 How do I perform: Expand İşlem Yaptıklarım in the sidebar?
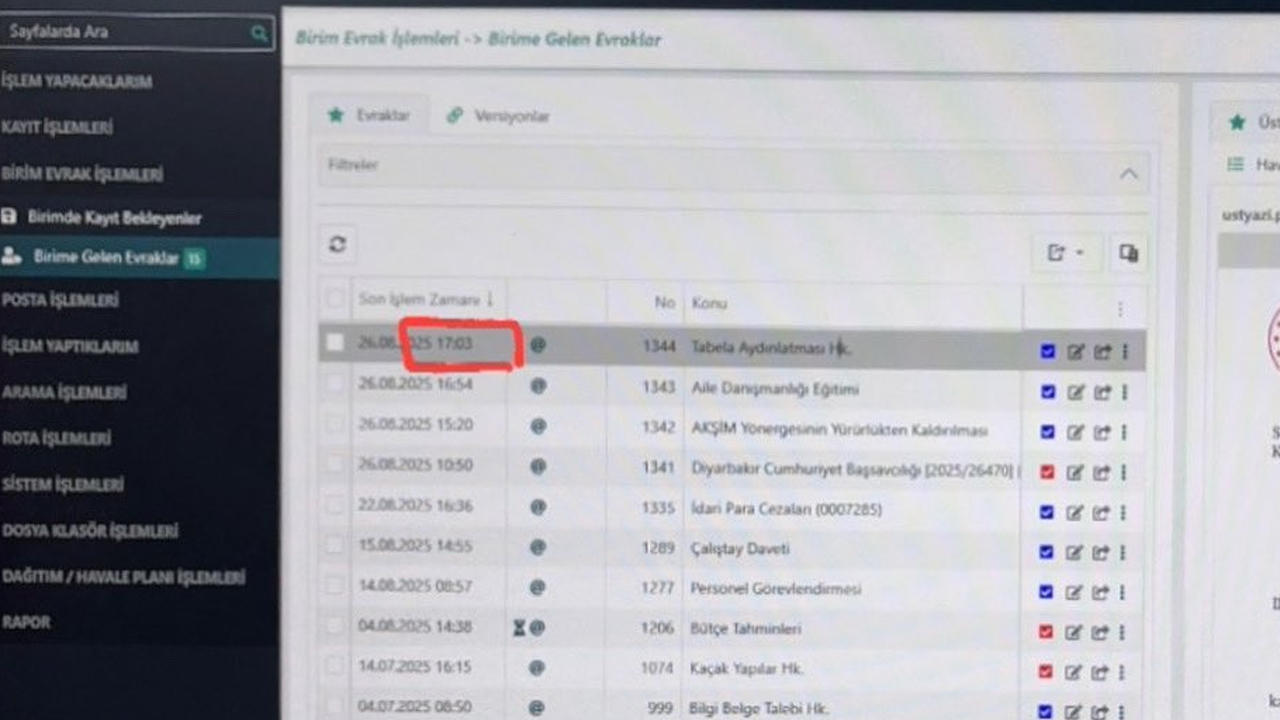(x=70, y=346)
